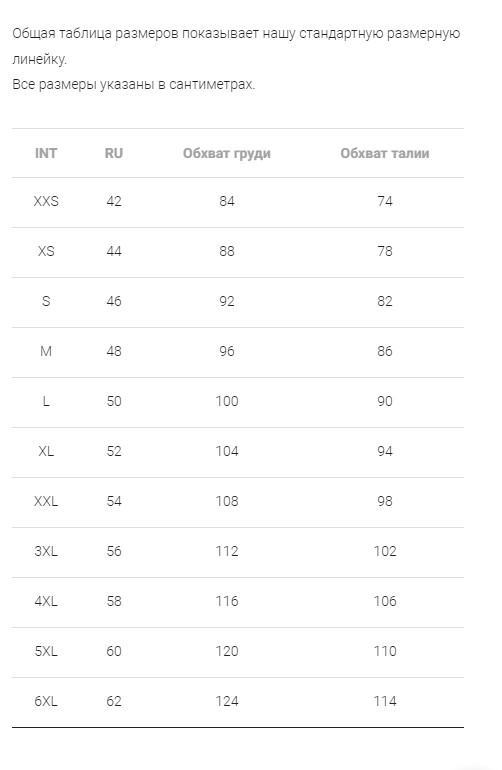This screenshot has height=770, width=502.
Task: Click the RU column header
Action: click(x=113, y=153)
